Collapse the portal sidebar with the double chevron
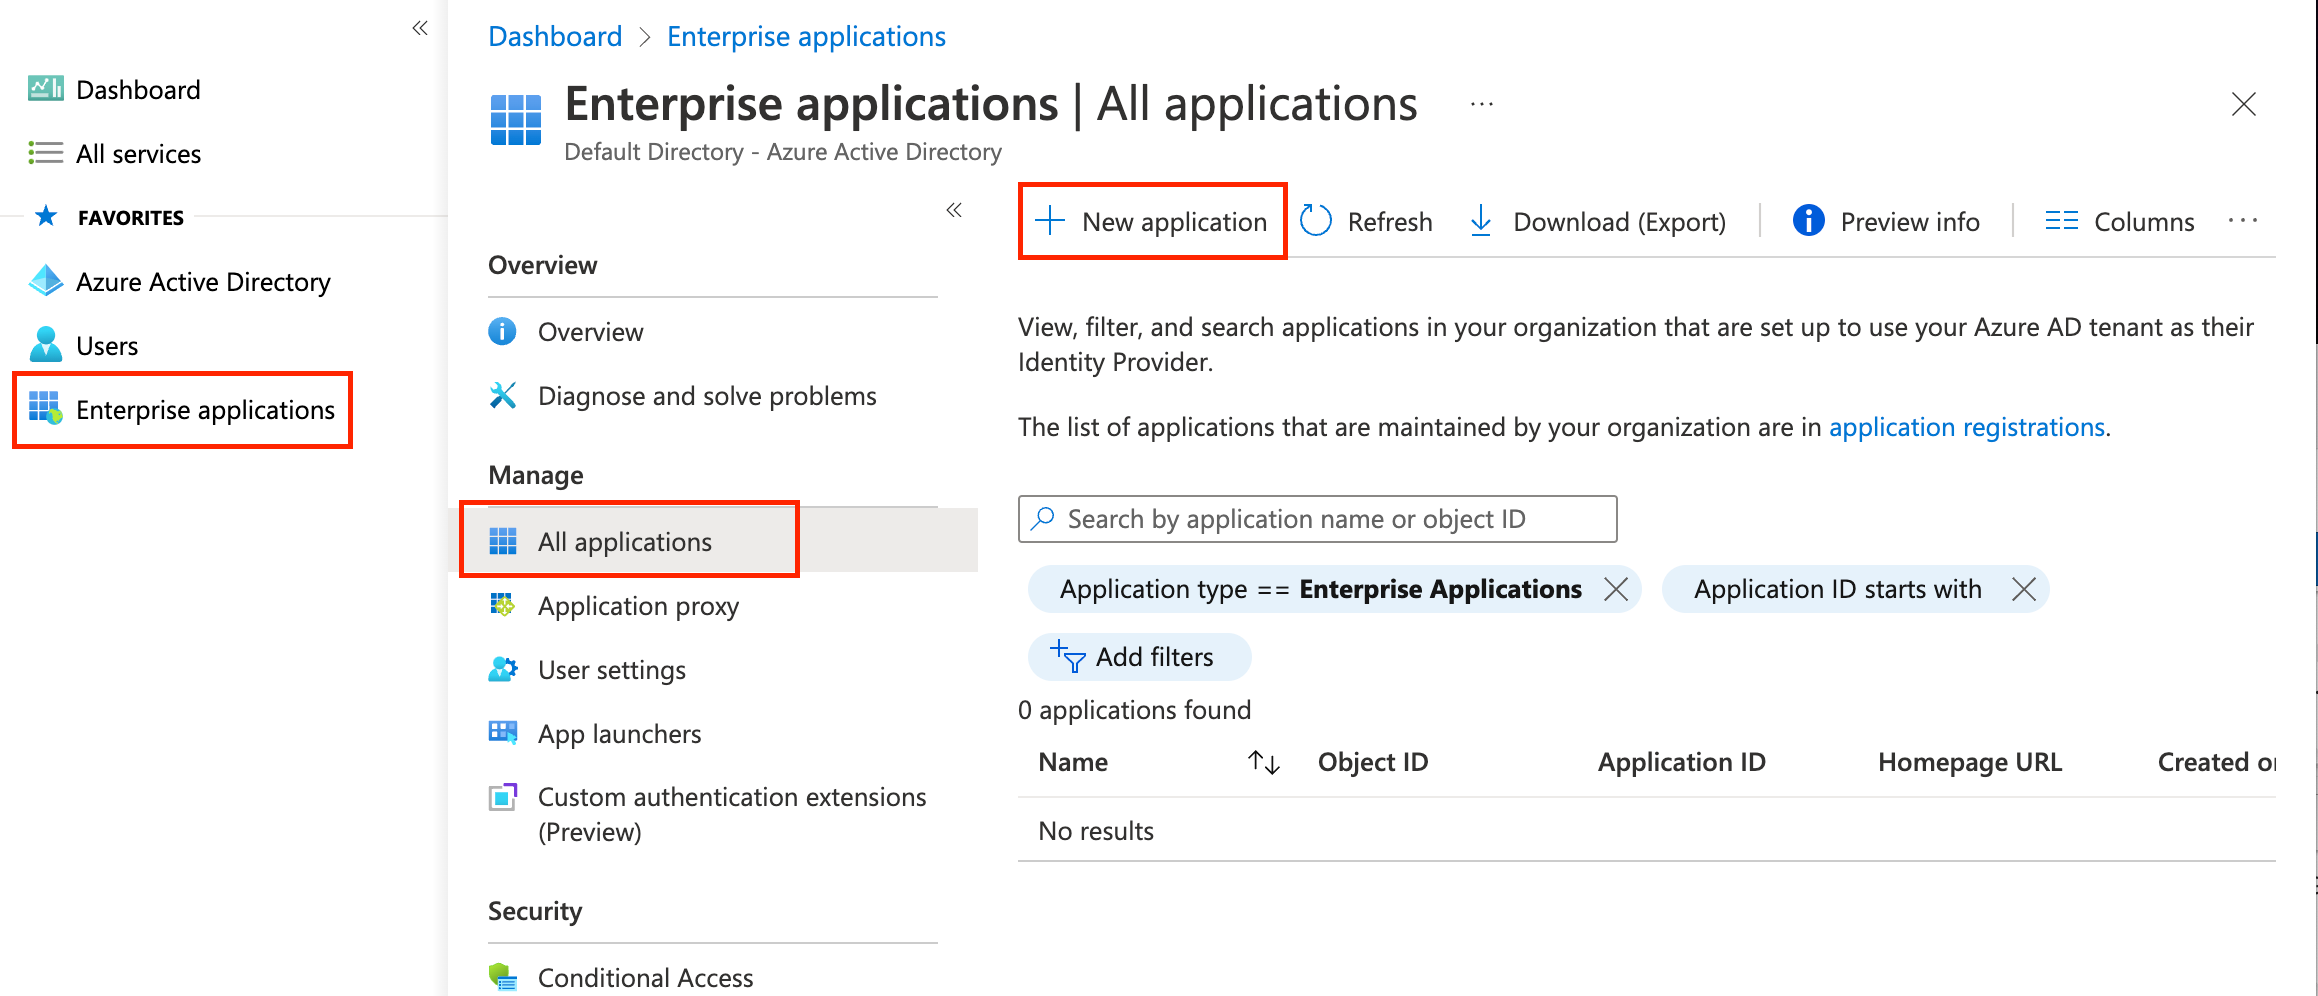This screenshot has width=2318, height=996. click(x=420, y=28)
